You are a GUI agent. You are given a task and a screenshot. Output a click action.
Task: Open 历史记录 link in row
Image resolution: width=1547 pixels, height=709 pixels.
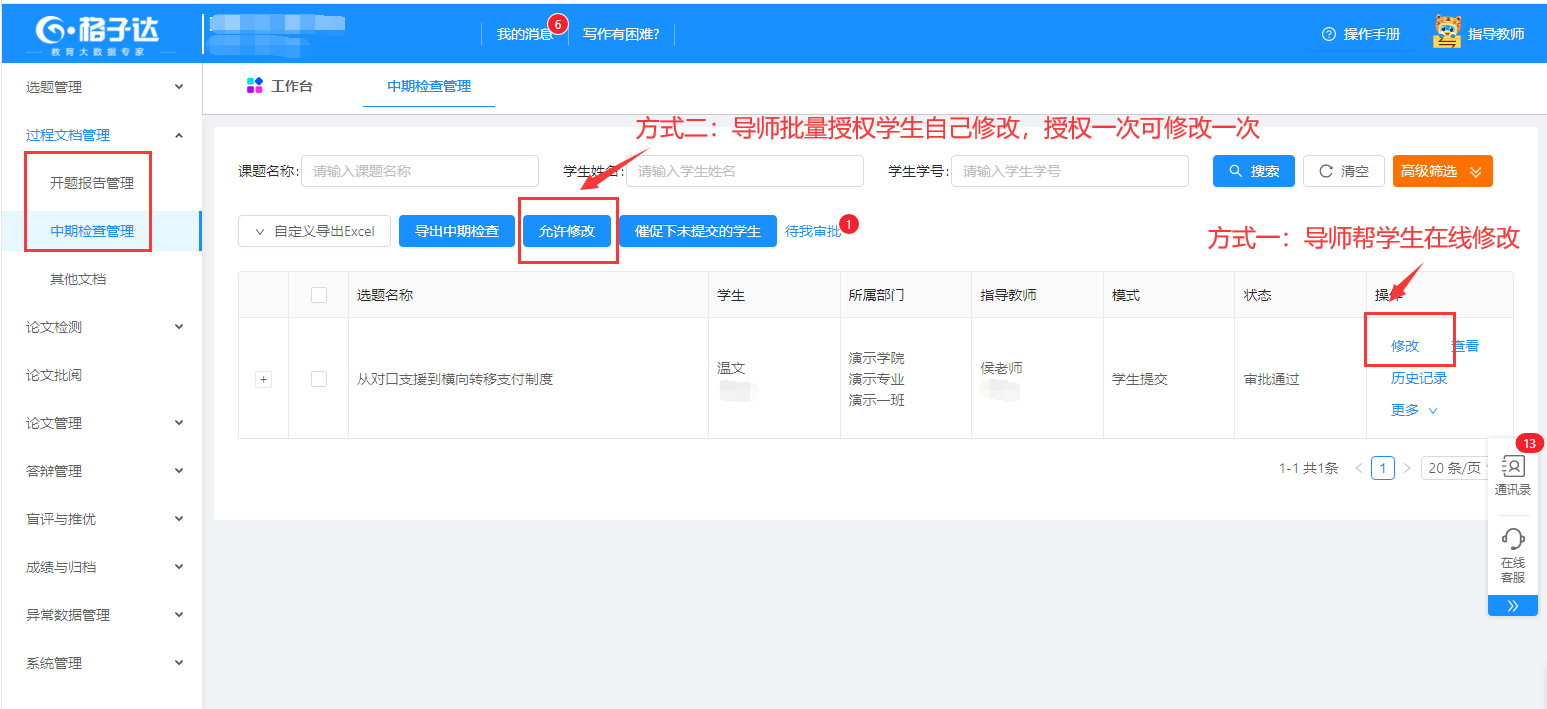click(x=1418, y=378)
